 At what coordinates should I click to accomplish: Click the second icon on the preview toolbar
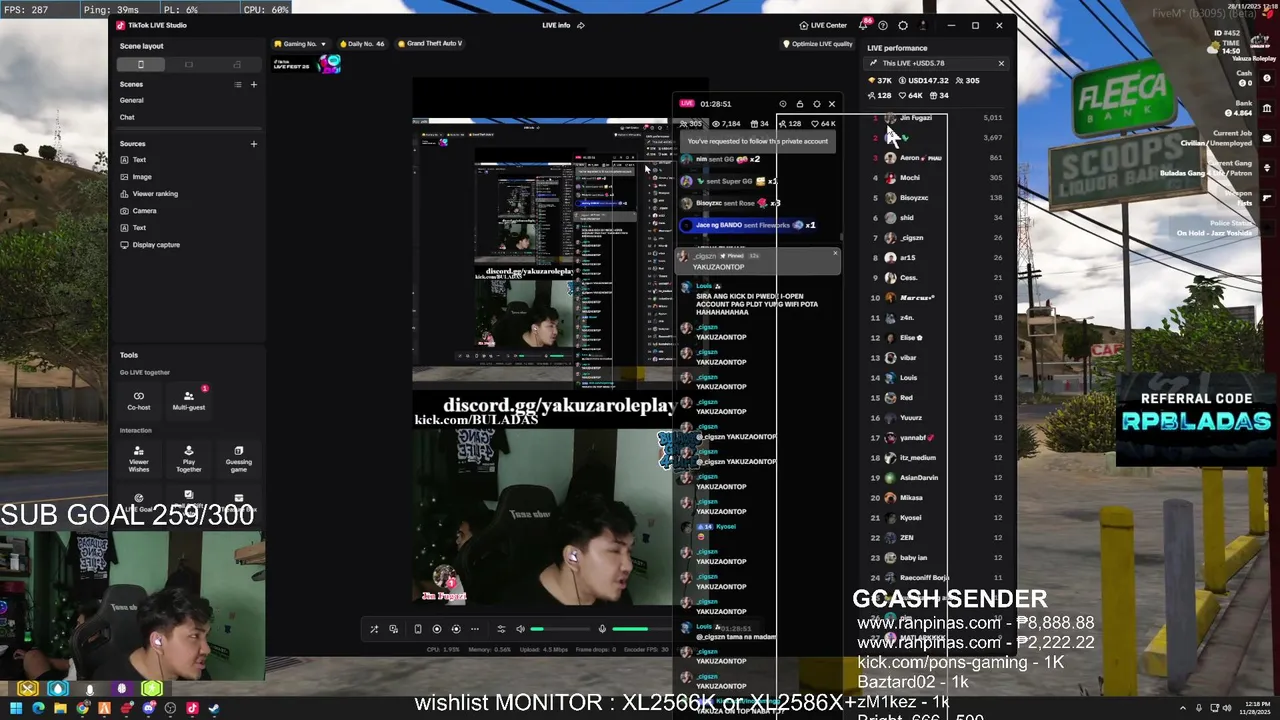click(x=394, y=629)
